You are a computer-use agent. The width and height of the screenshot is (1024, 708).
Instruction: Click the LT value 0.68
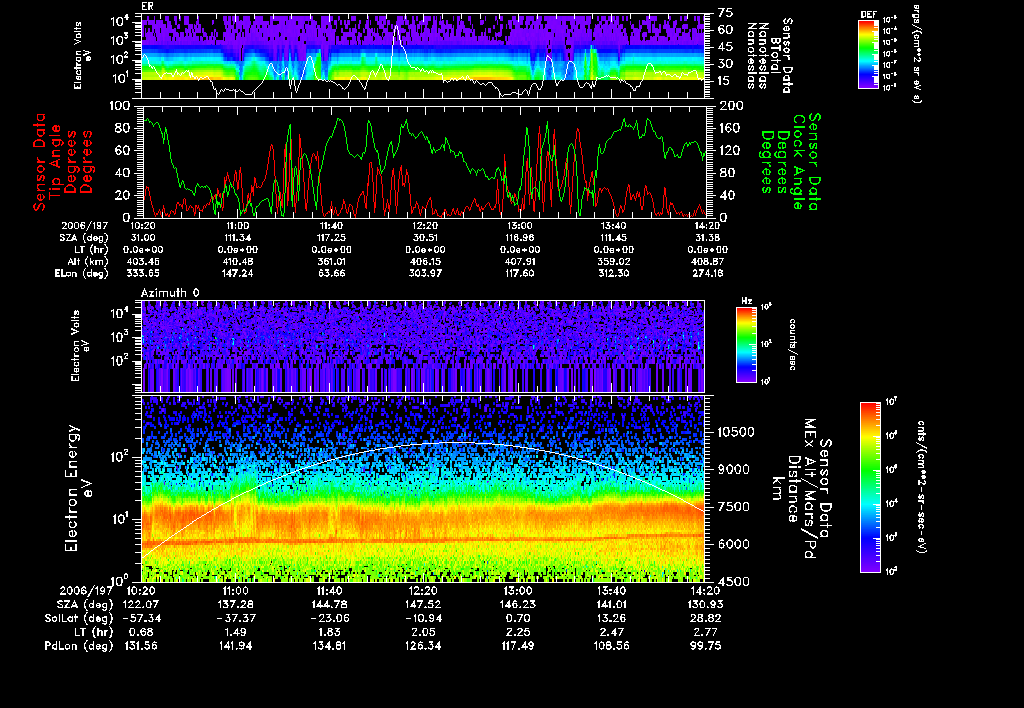pos(141,632)
